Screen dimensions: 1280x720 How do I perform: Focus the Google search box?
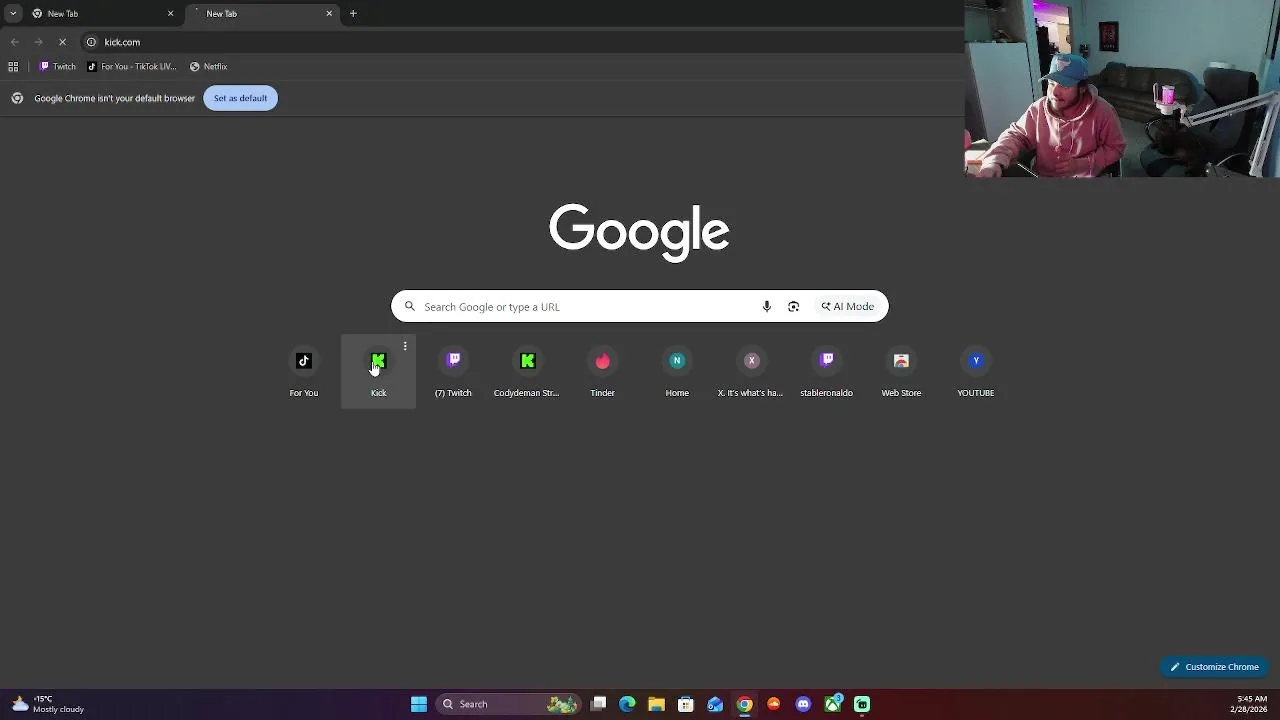click(639, 307)
